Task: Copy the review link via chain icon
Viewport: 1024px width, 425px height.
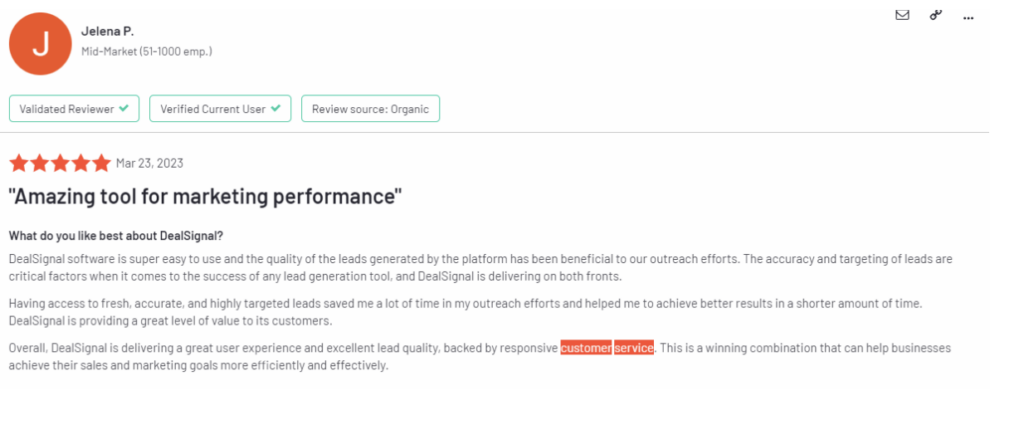Action: coord(936,15)
